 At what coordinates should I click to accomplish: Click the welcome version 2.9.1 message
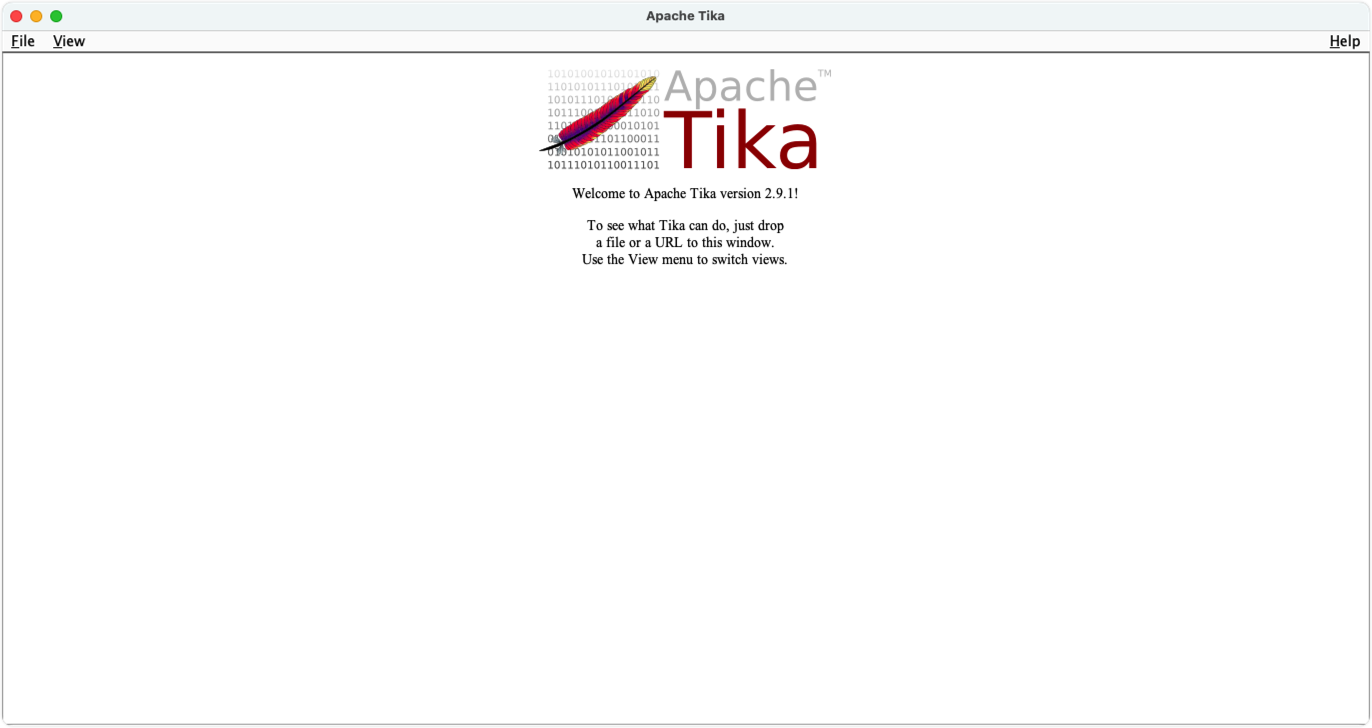coord(685,193)
